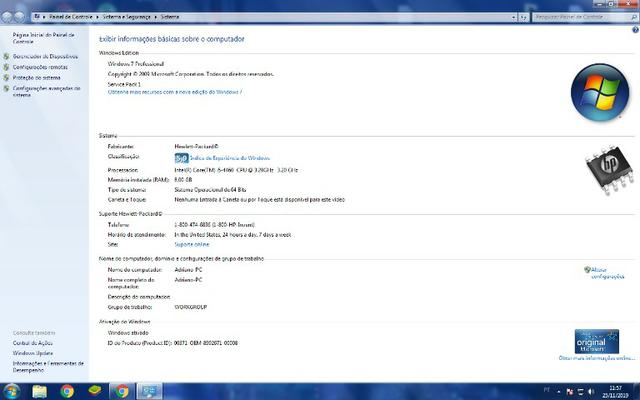
Task: Select the 8,00 GB RAM value
Action: (183, 180)
